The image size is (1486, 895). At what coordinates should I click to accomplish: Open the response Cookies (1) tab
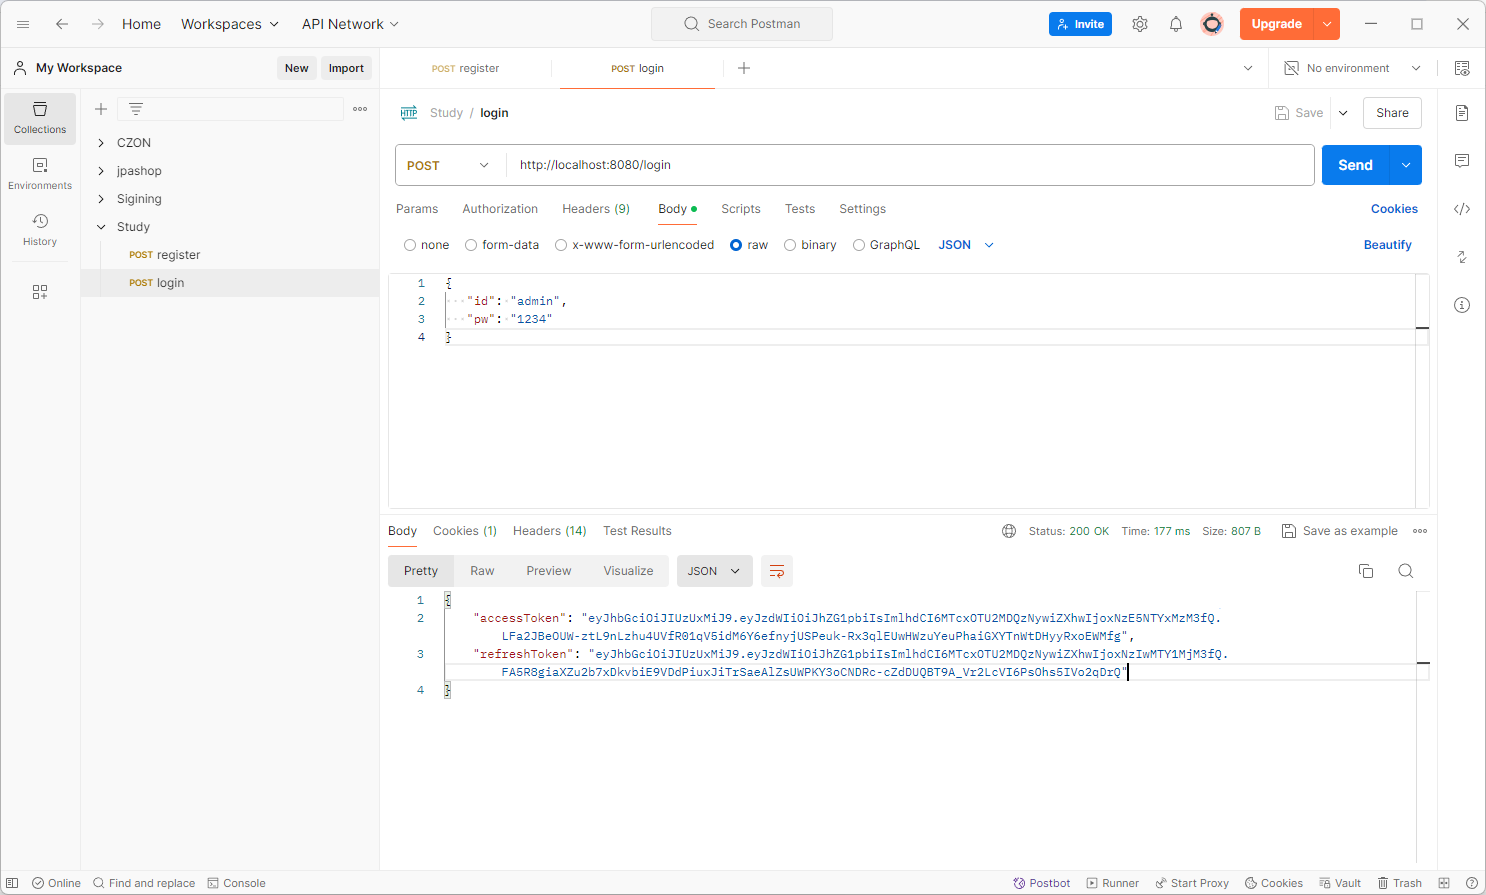(465, 531)
